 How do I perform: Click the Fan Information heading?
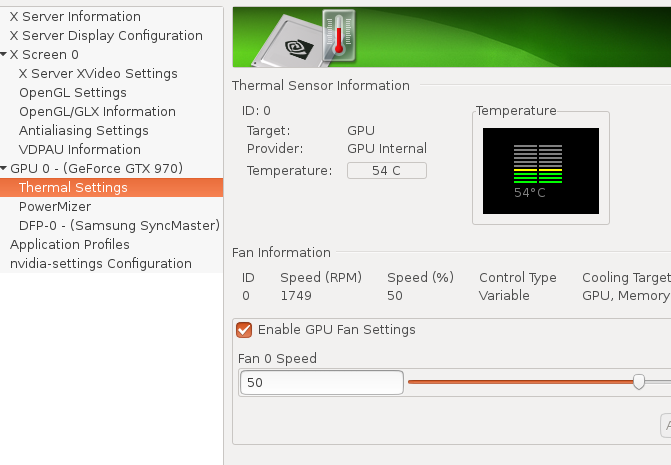tap(281, 253)
